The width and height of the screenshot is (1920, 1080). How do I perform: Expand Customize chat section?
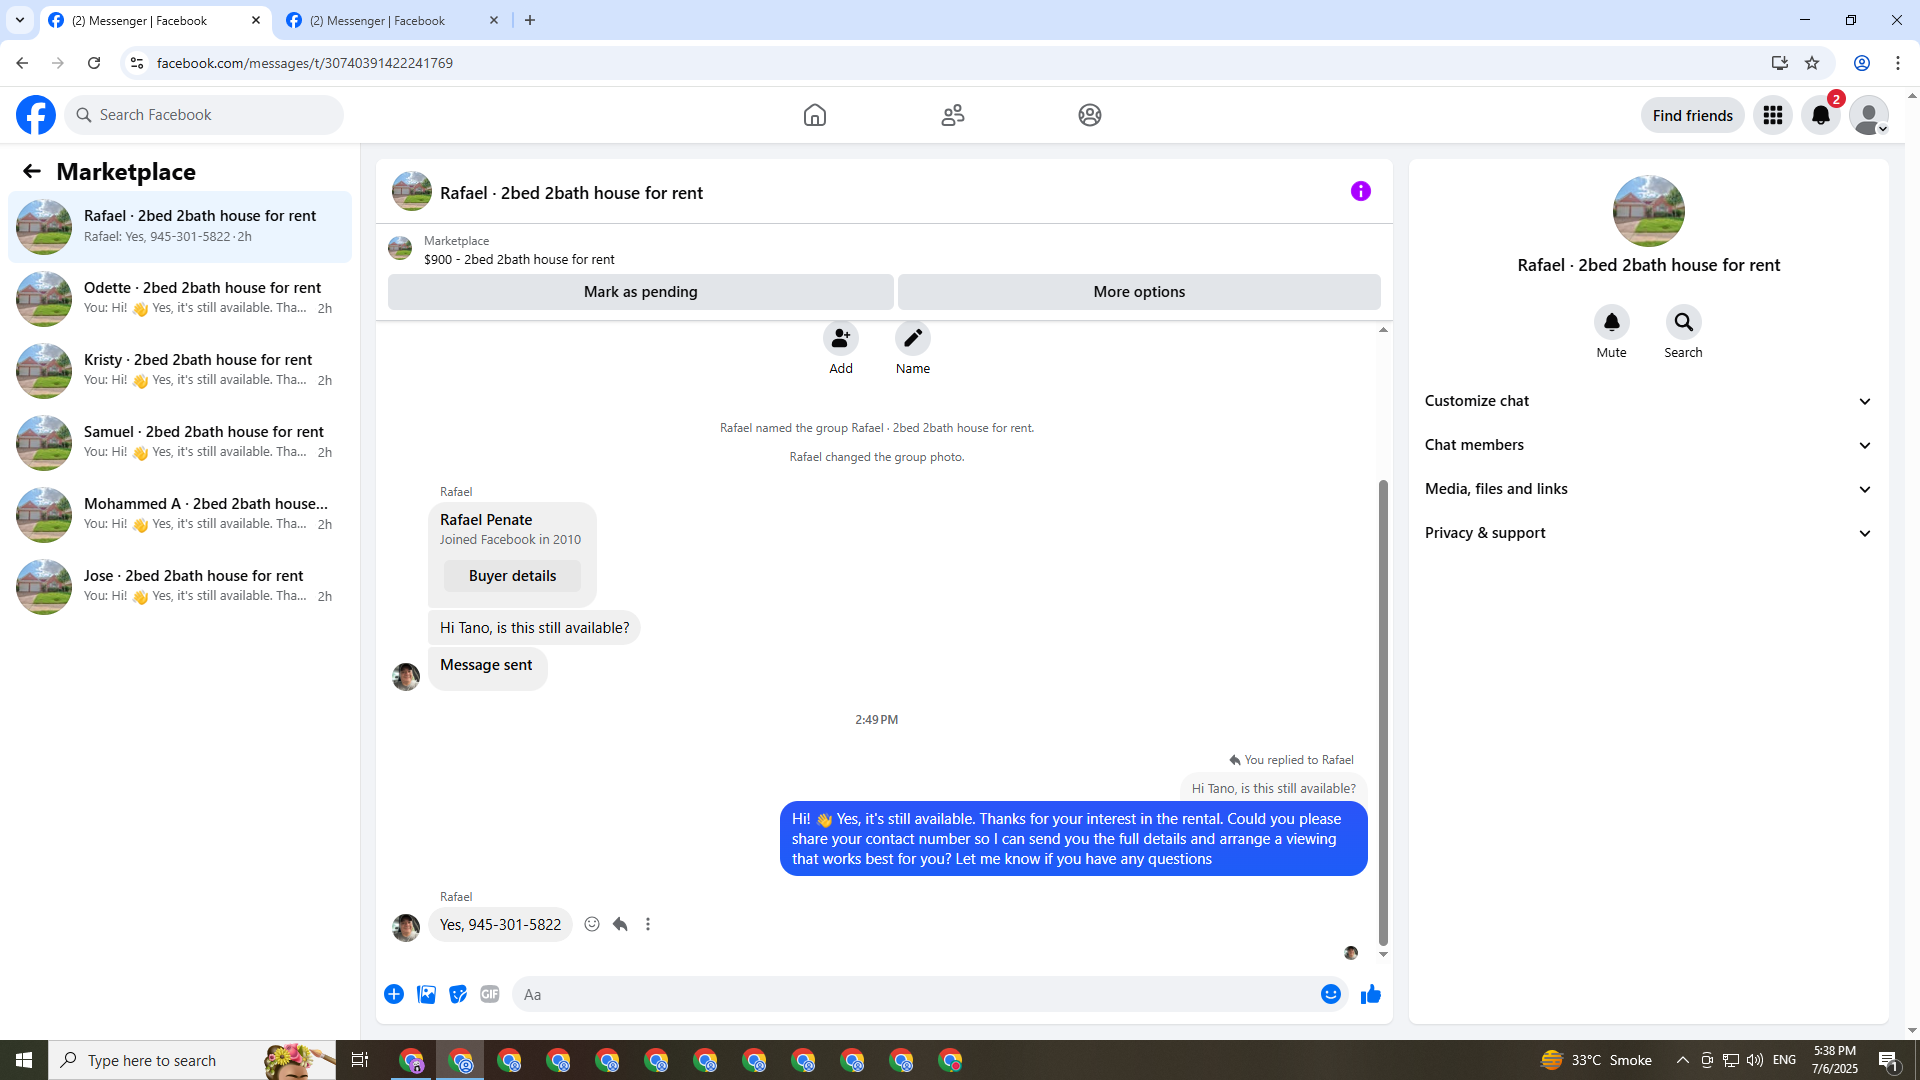point(1649,402)
